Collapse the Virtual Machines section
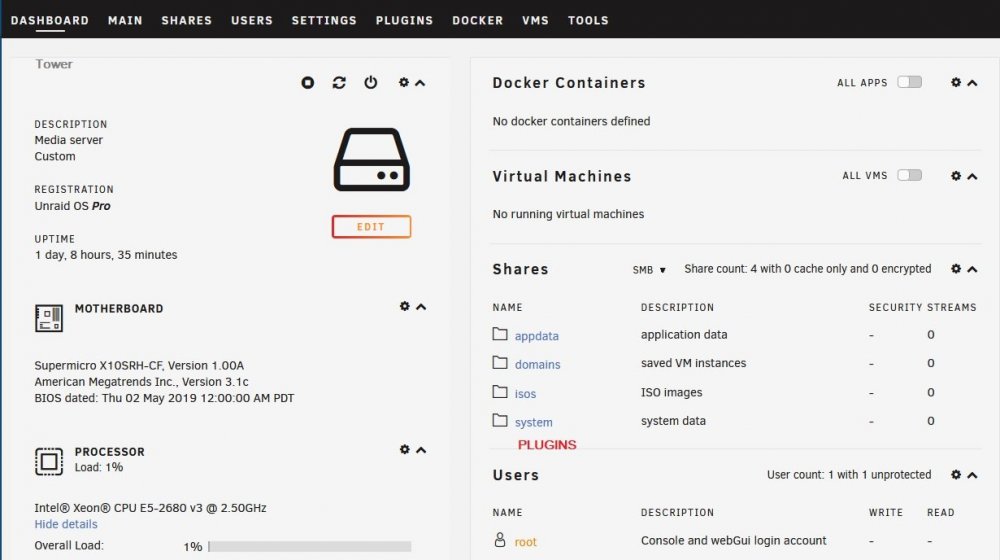1000x560 pixels. coord(972,176)
